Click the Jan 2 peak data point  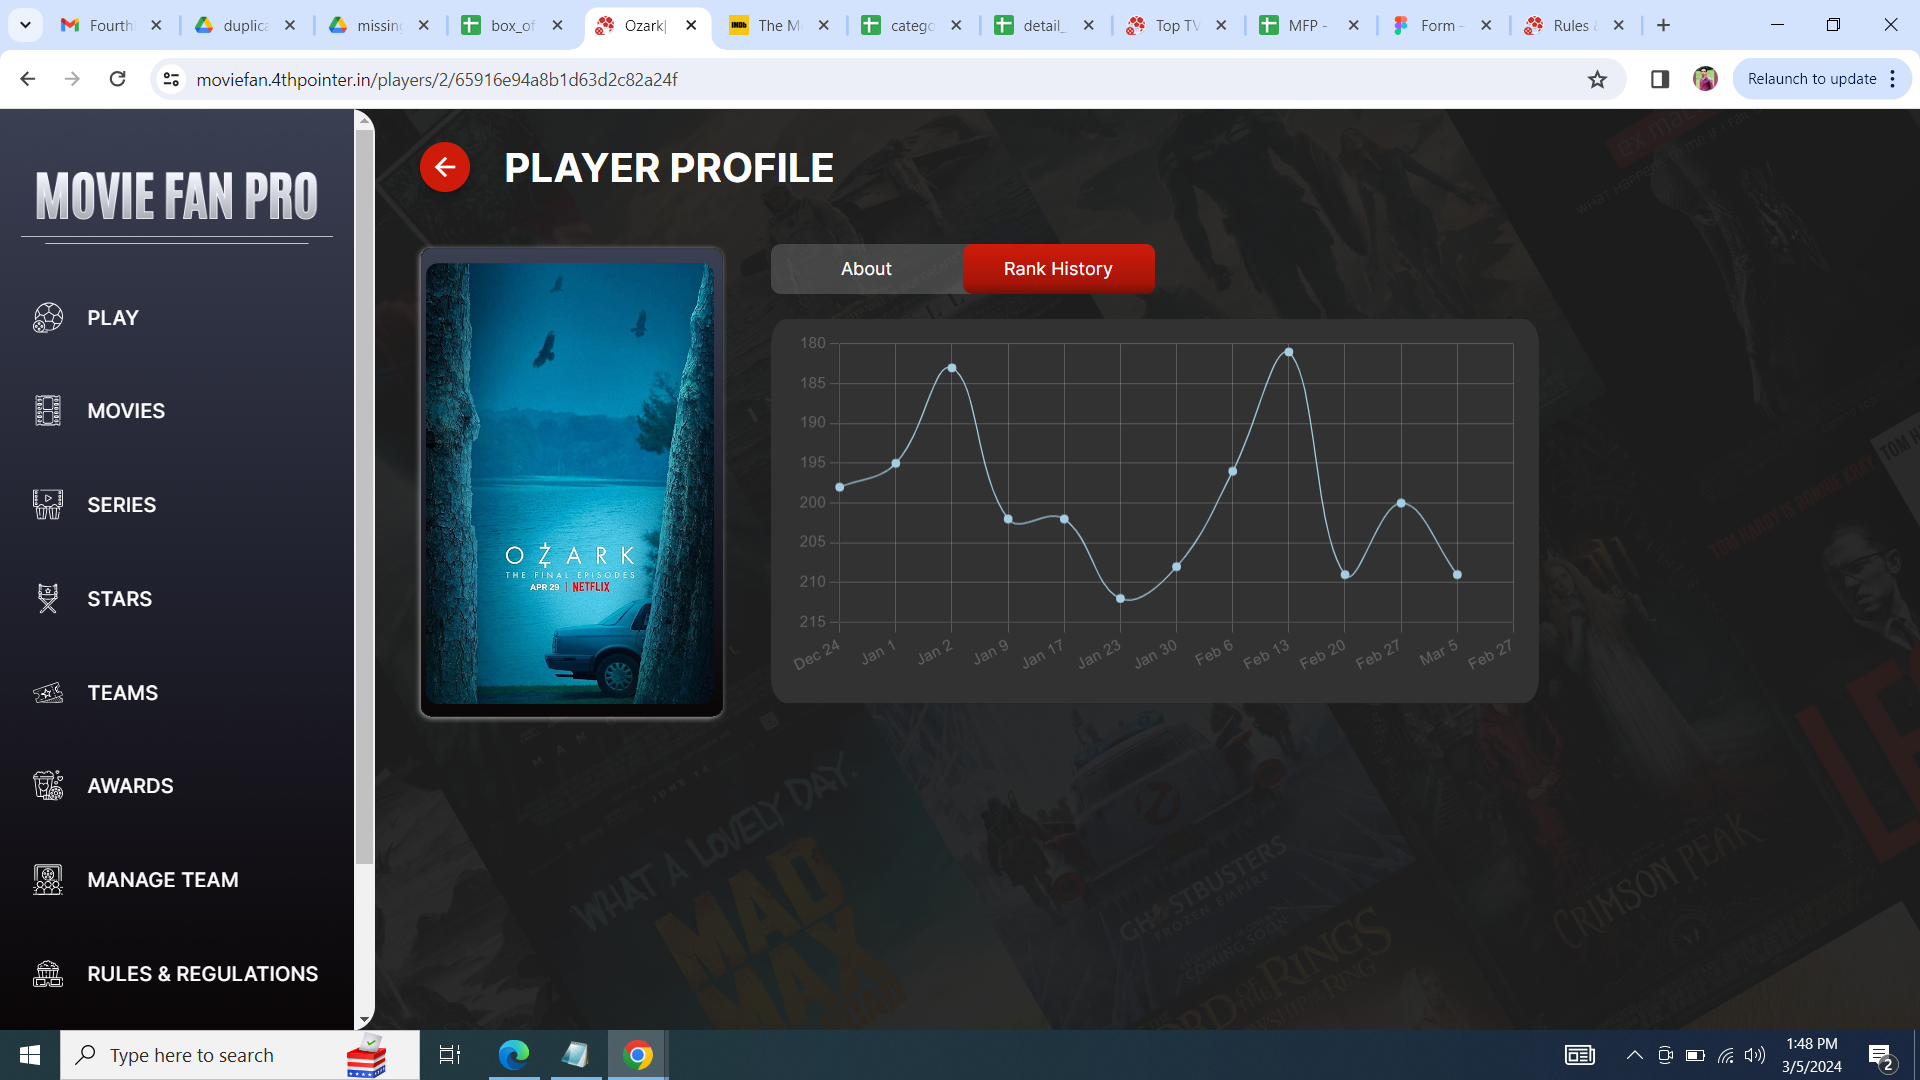952,368
